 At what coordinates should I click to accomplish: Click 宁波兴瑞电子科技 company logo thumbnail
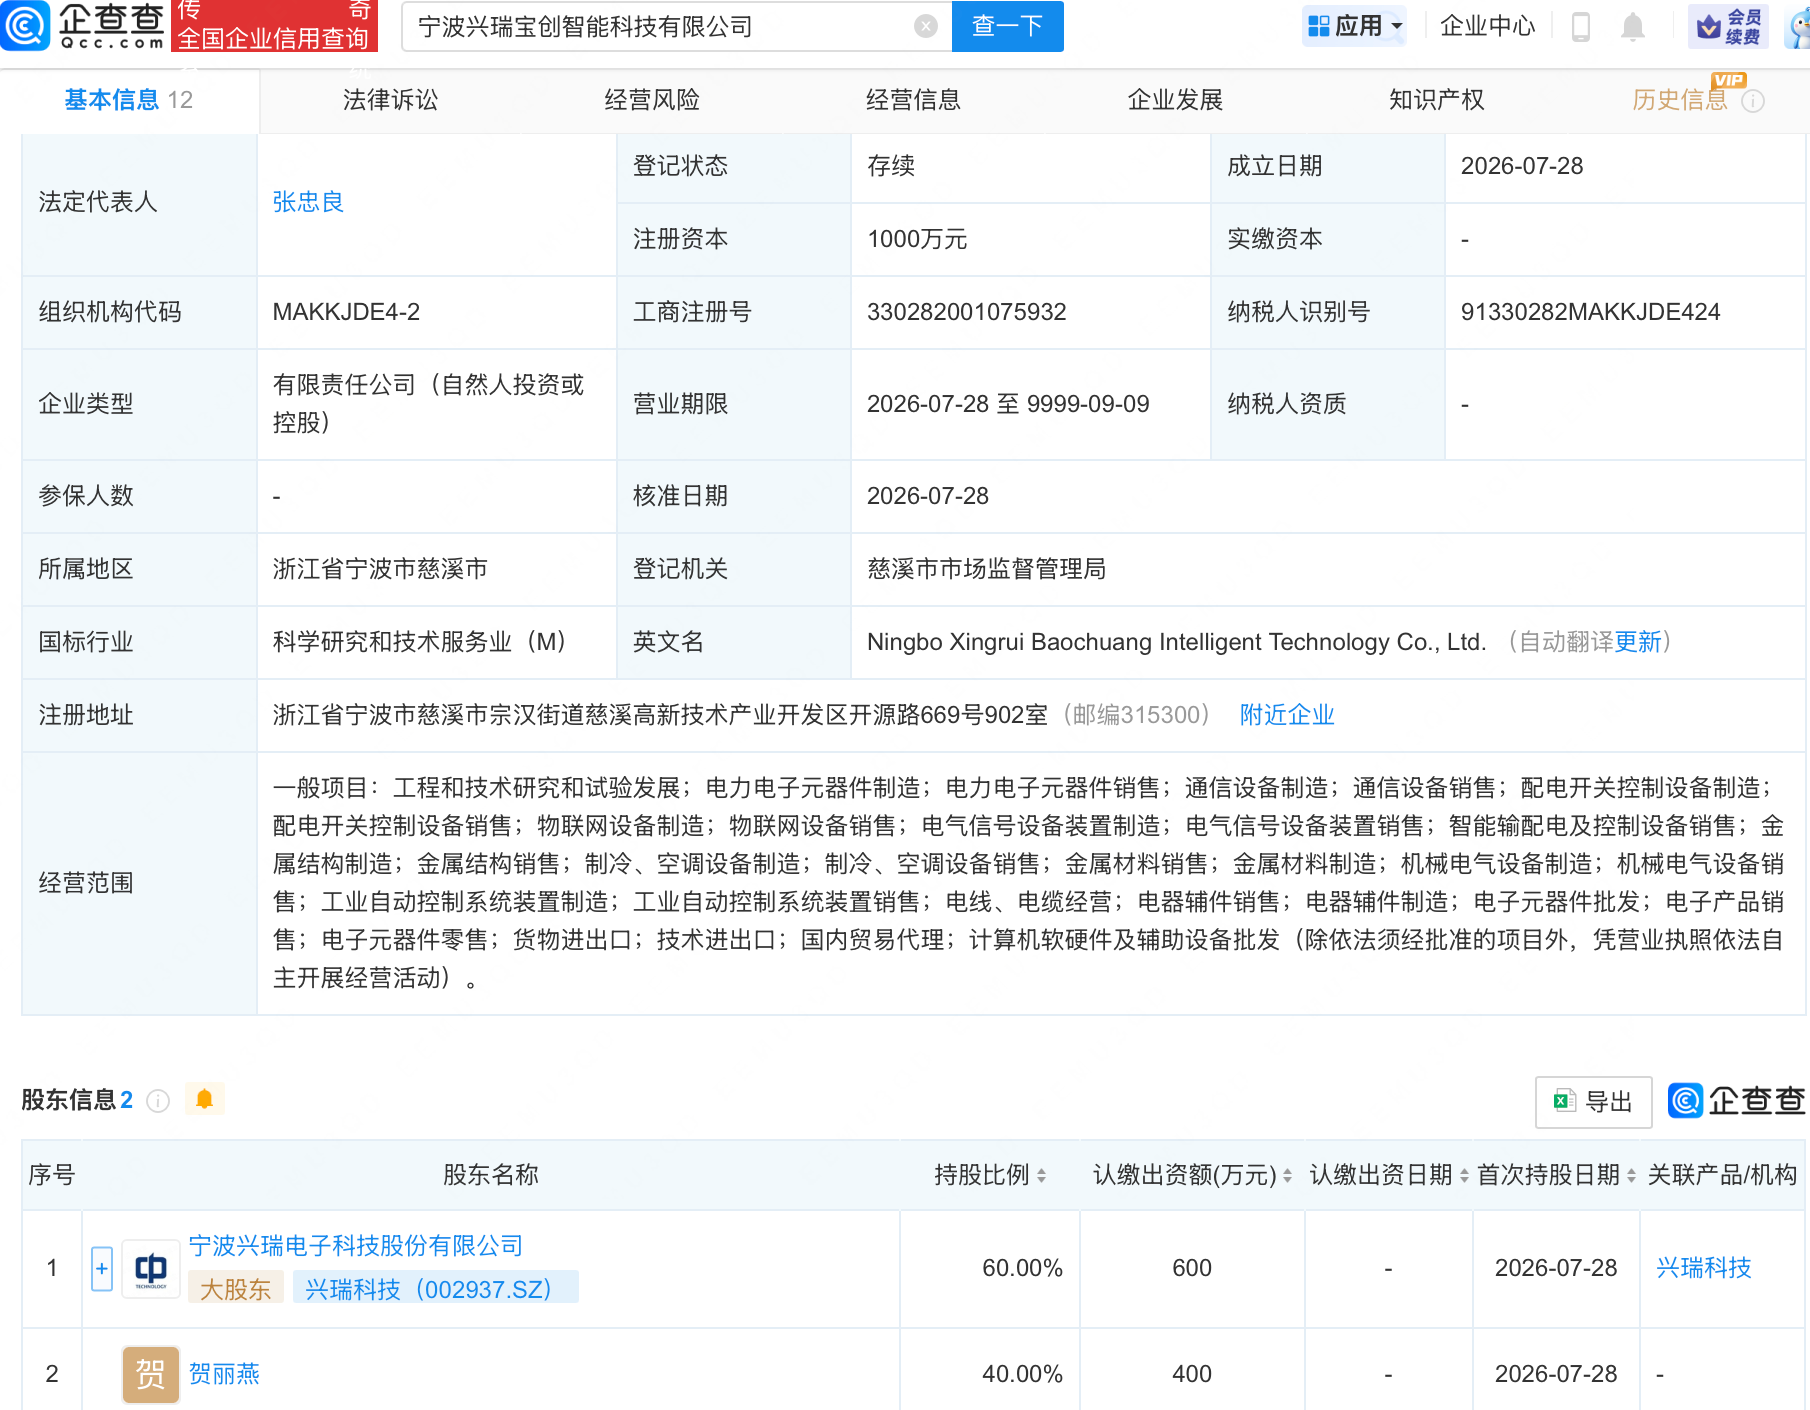(151, 1269)
